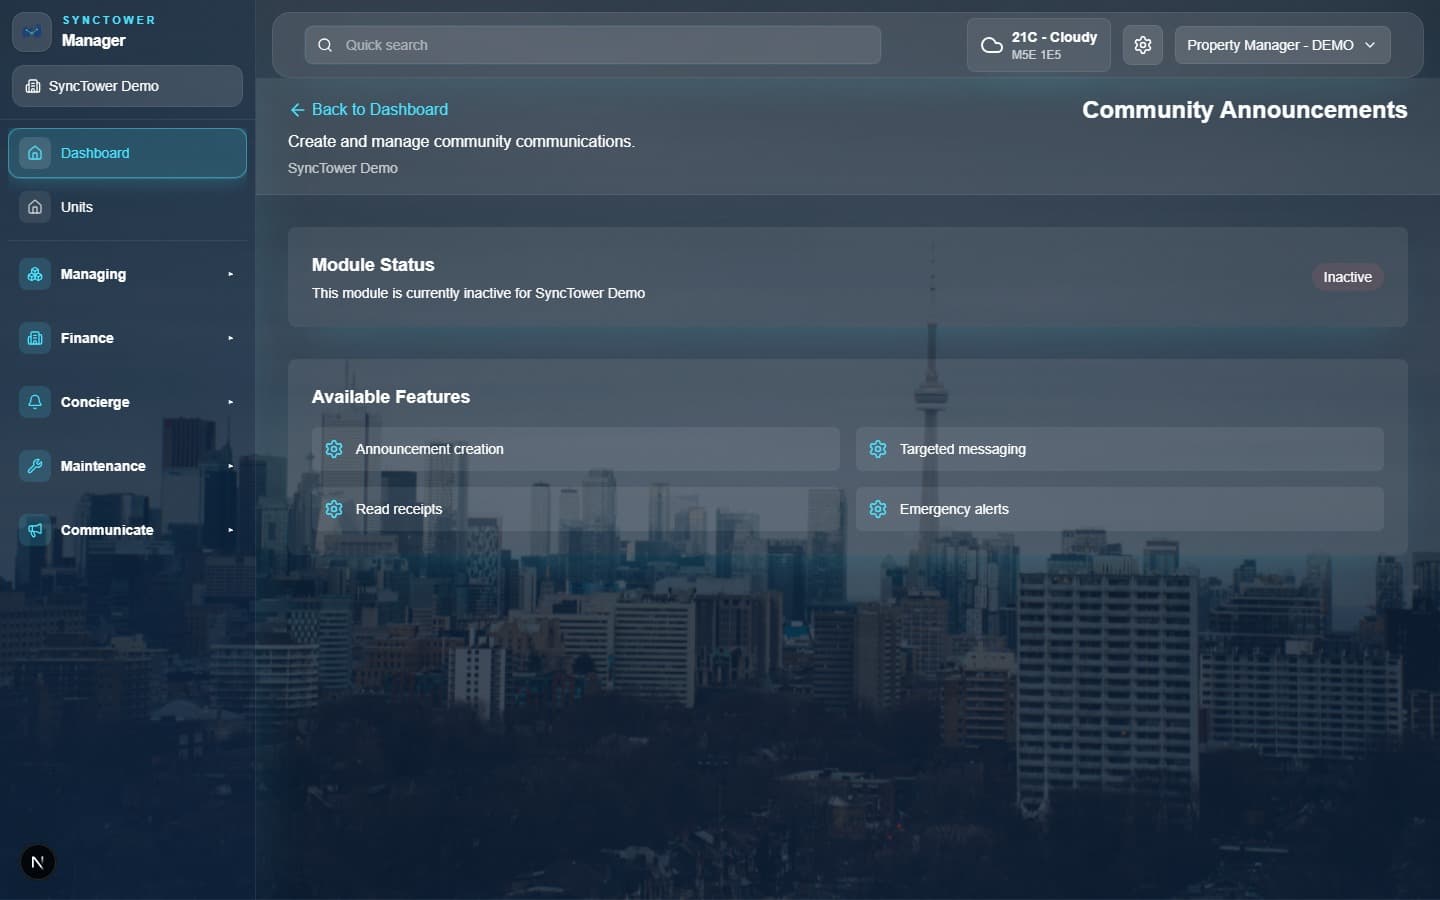
Task: Click the building icon beside SyncTower Demo
Action: tap(33, 86)
